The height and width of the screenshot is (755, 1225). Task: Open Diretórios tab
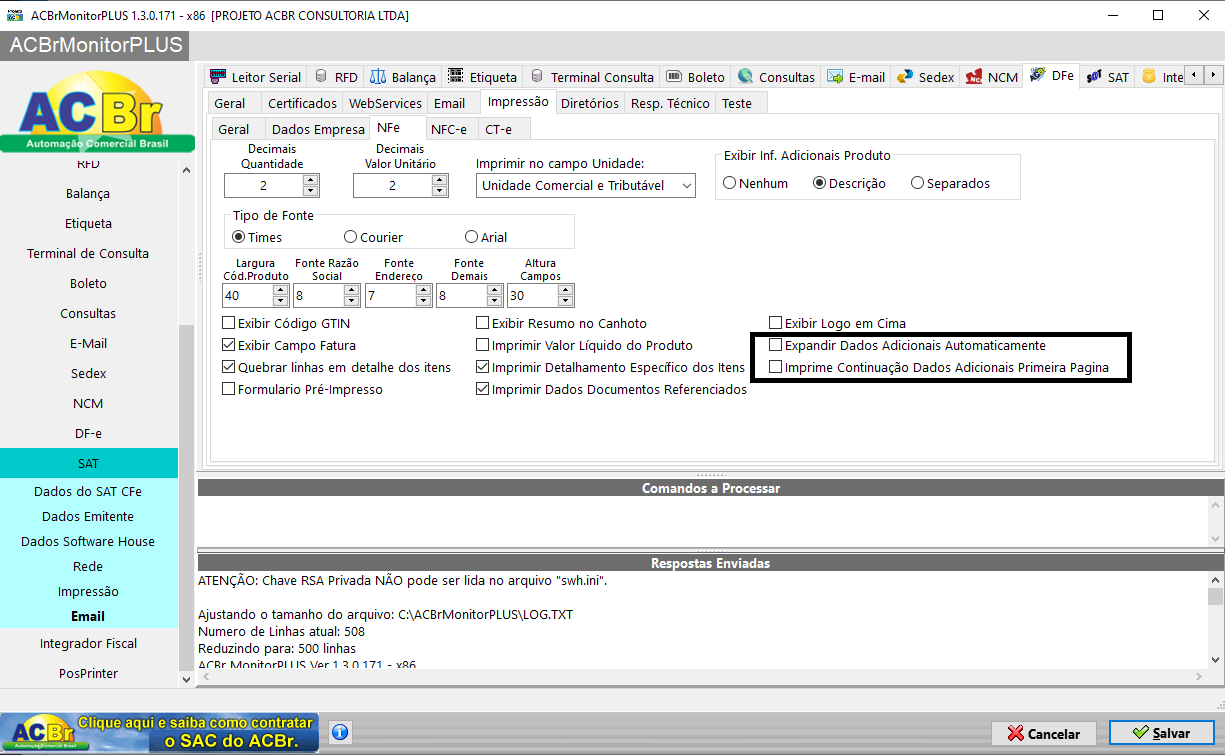[x=590, y=103]
